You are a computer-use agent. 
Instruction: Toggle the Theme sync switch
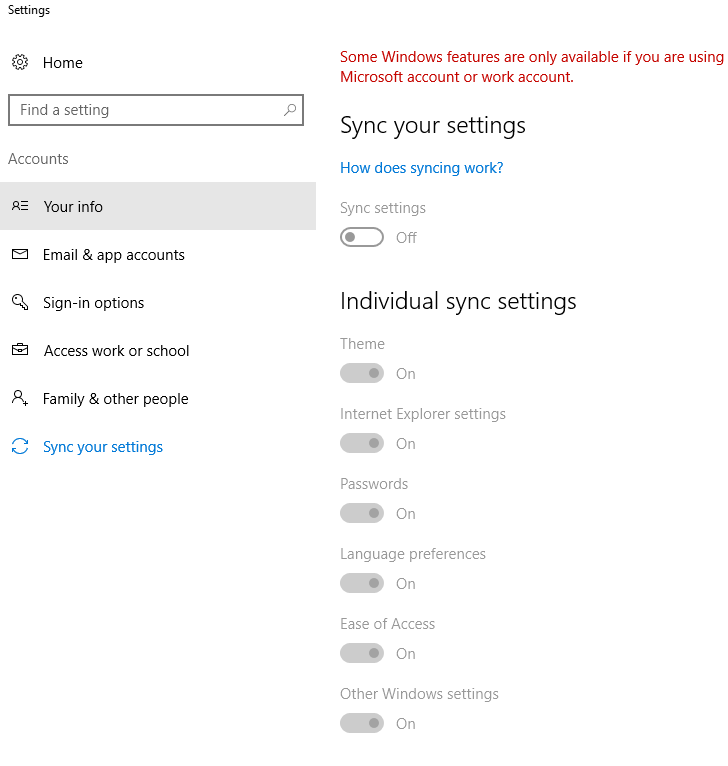362,373
